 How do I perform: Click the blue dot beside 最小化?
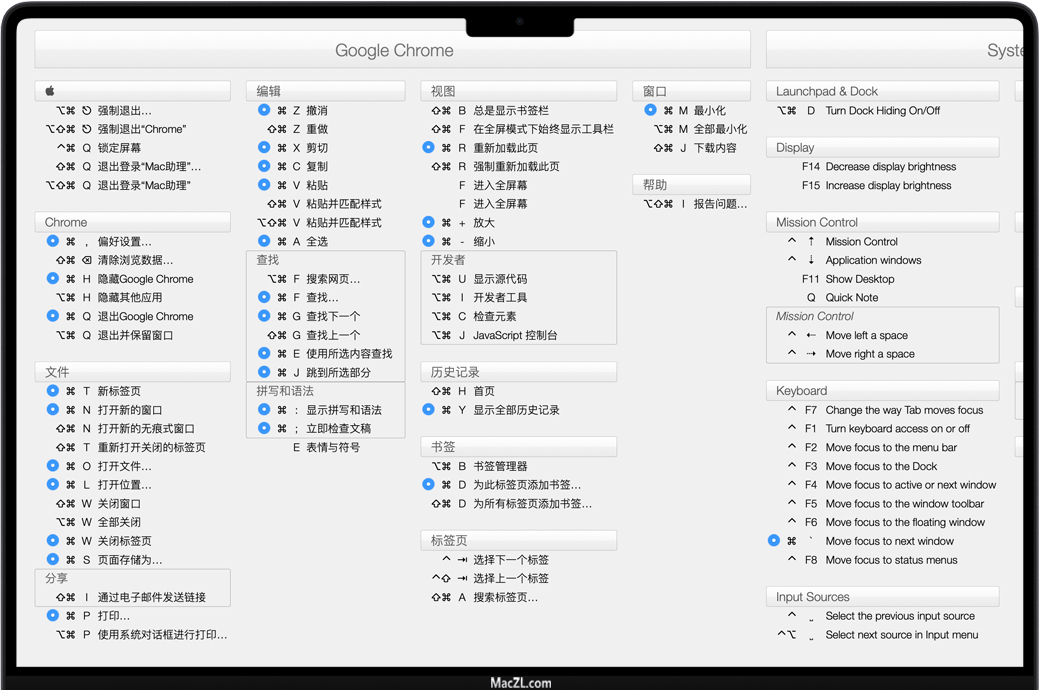pos(650,110)
